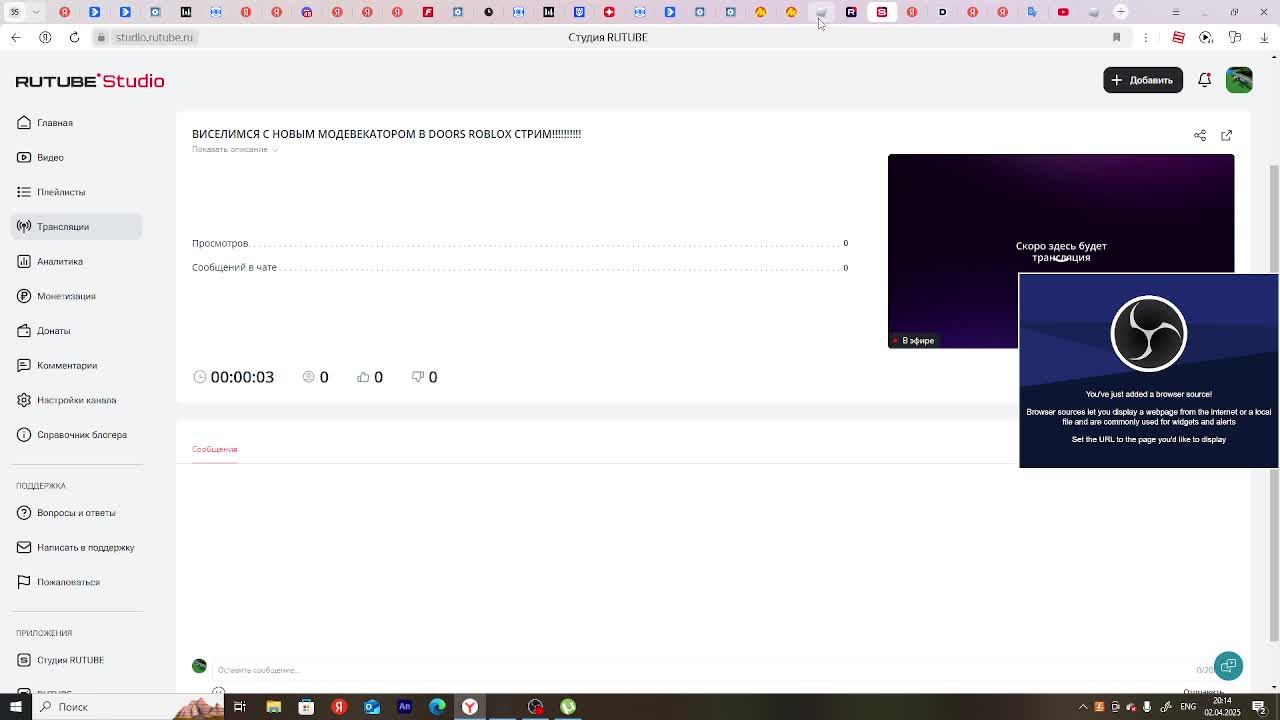1280x720 pixels.
Task: Click the dislikes thumbs-down icon
Action: point(418,377)
